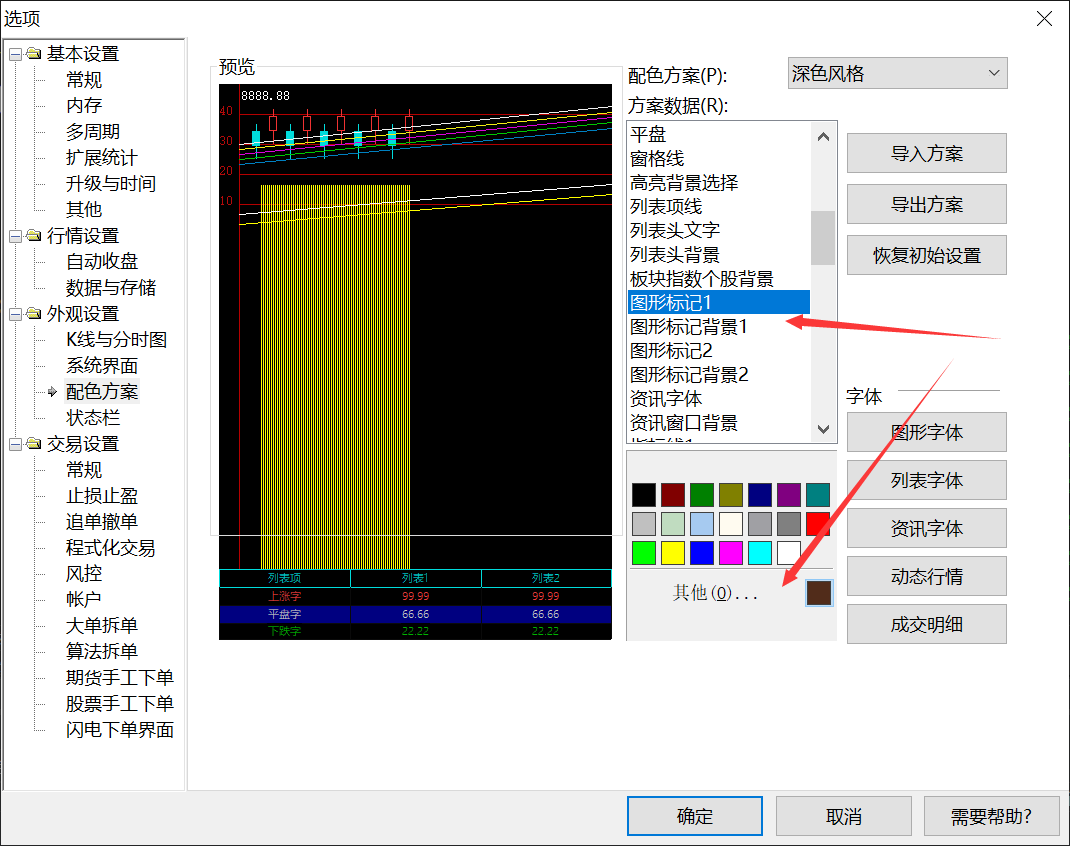Open 升级与时间 settings page
This screenshot has height=846, width=1070.
tap(111, 184)
